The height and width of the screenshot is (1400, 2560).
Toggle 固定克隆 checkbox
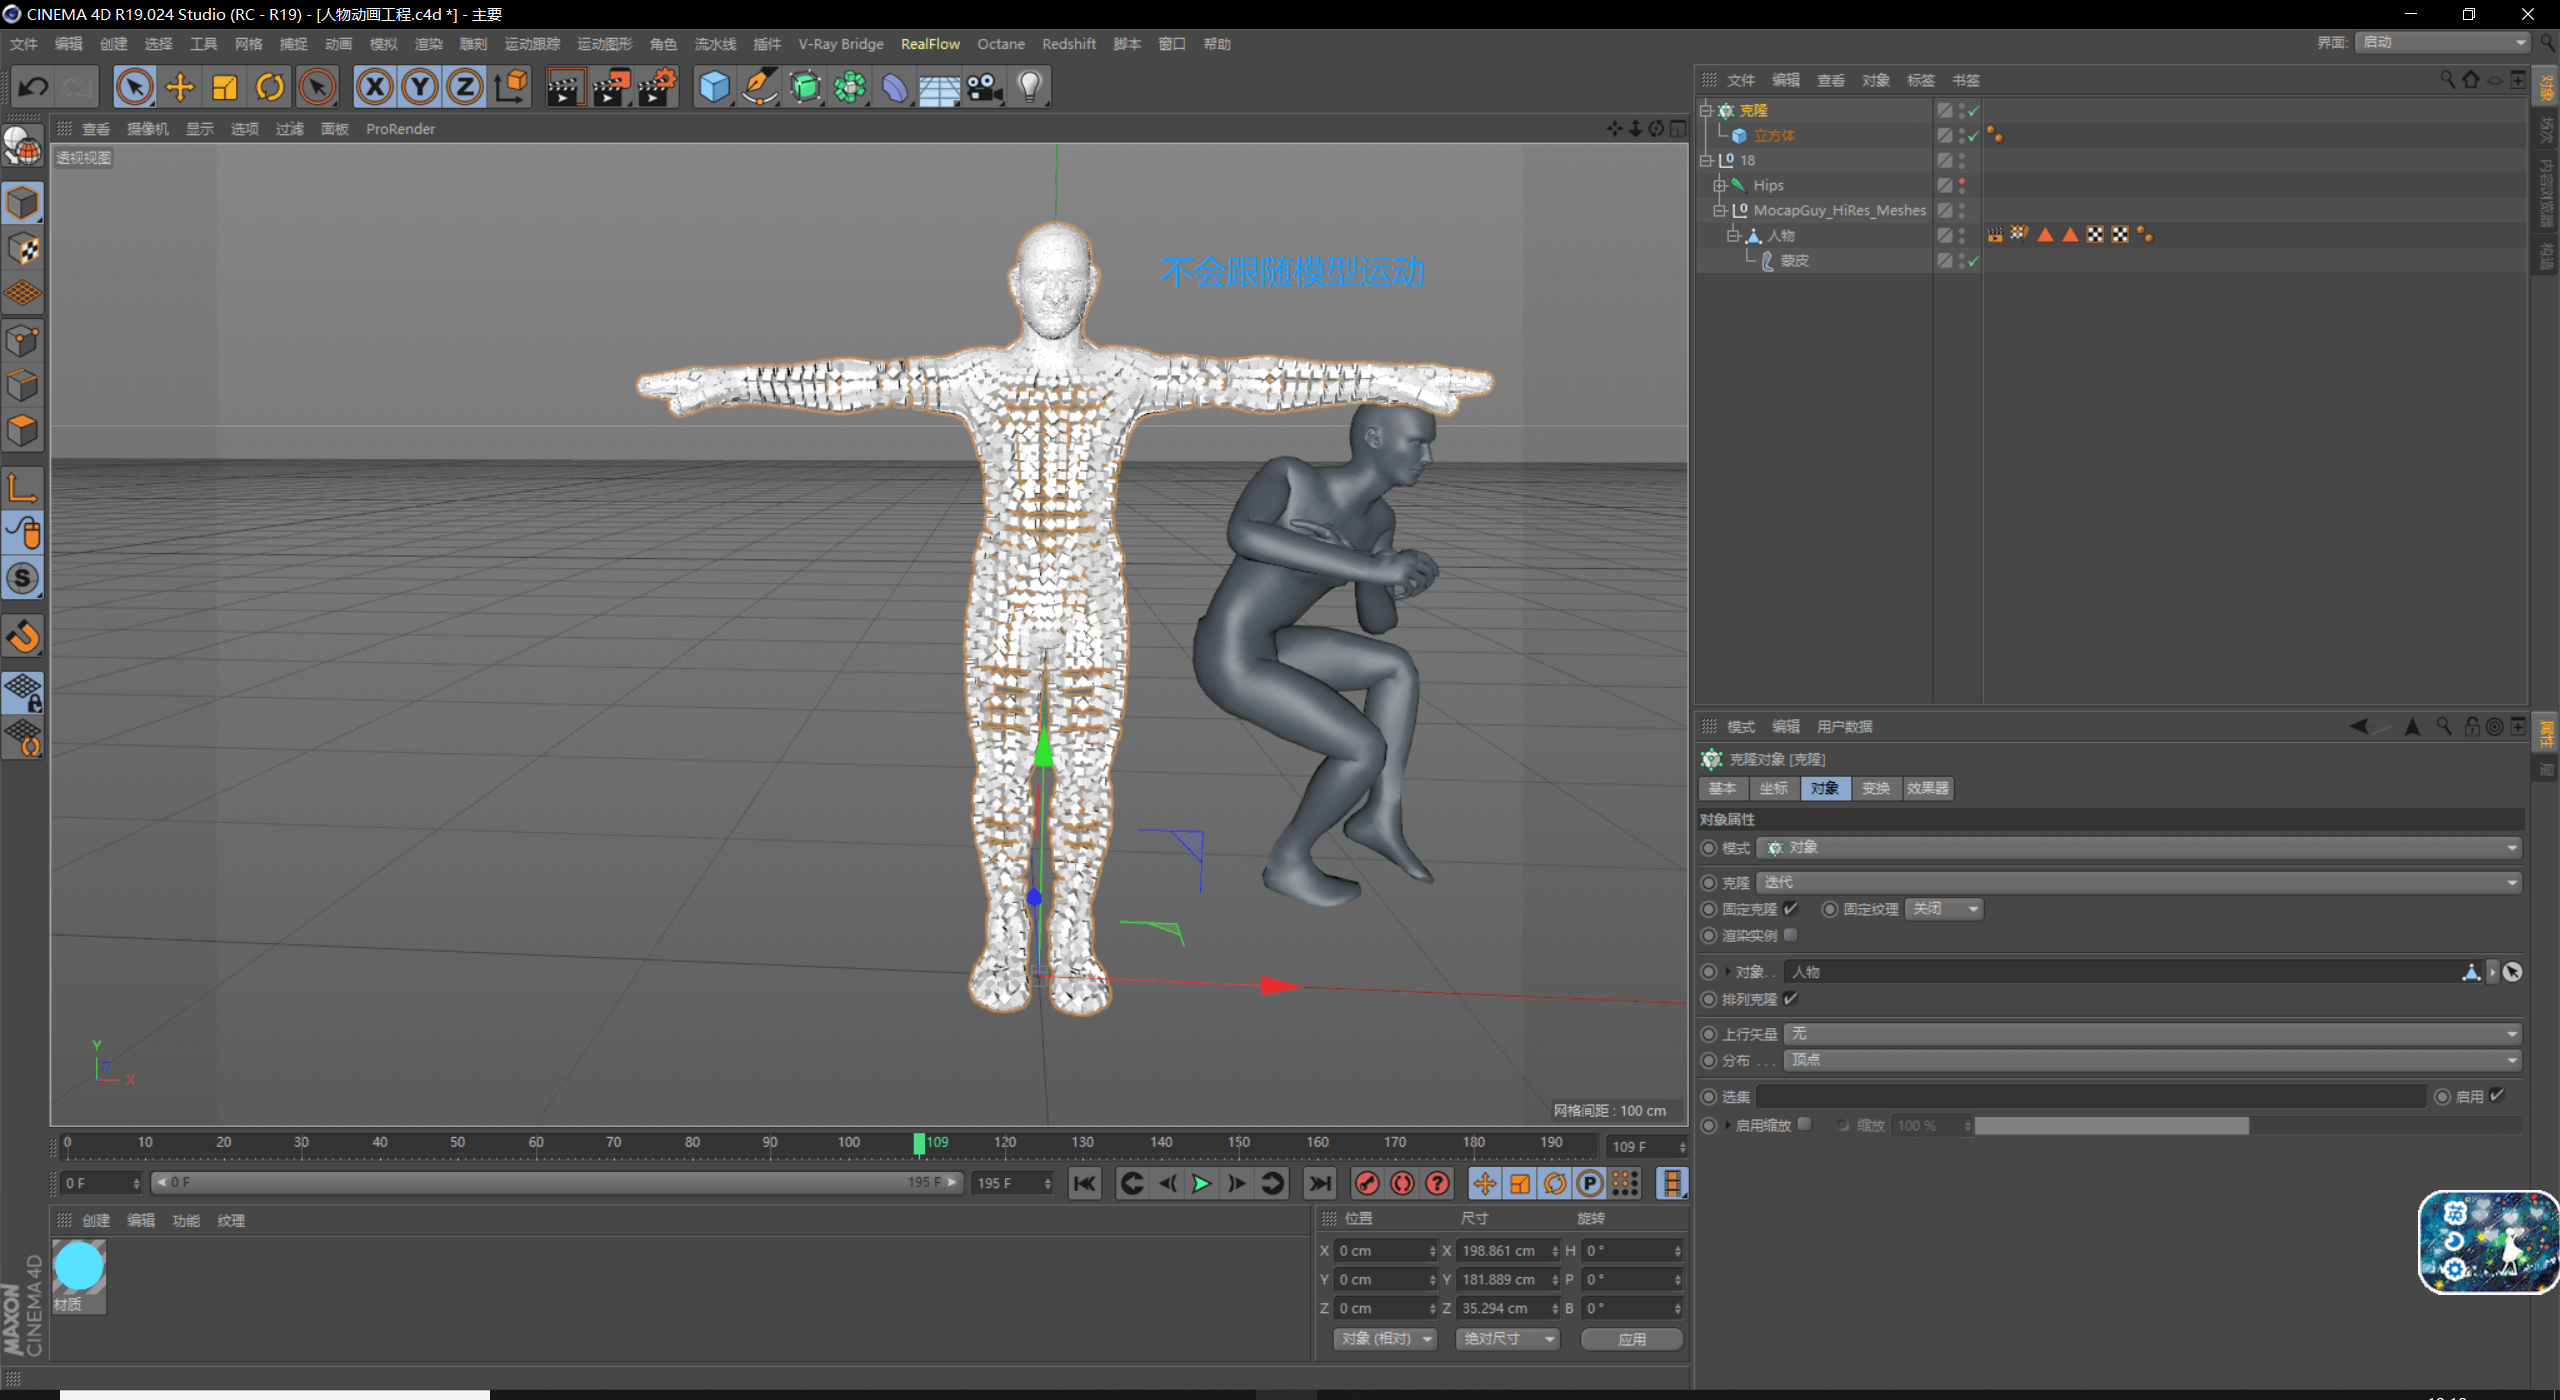click(x=1791, y=909)
